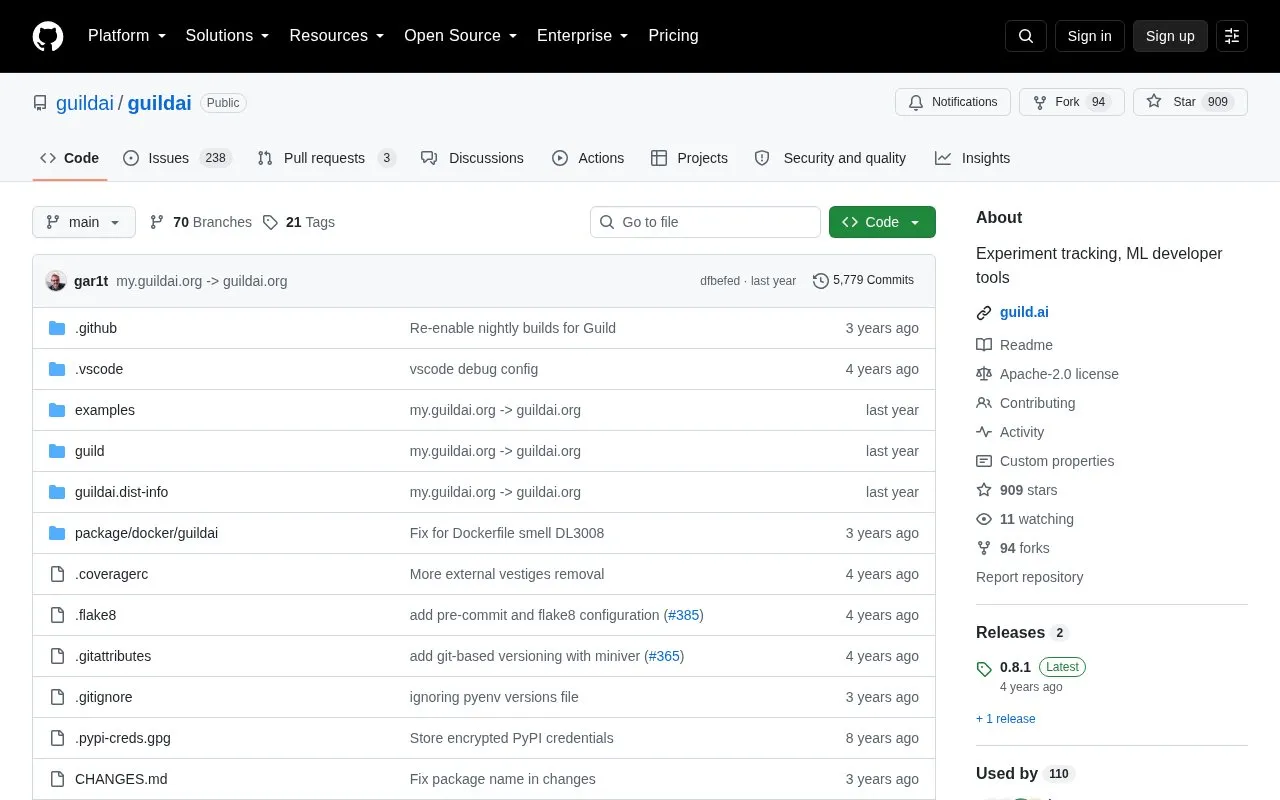The image size is (1280, 800).
Task: Open the Discussions tab
Action: tap(472, 158)
